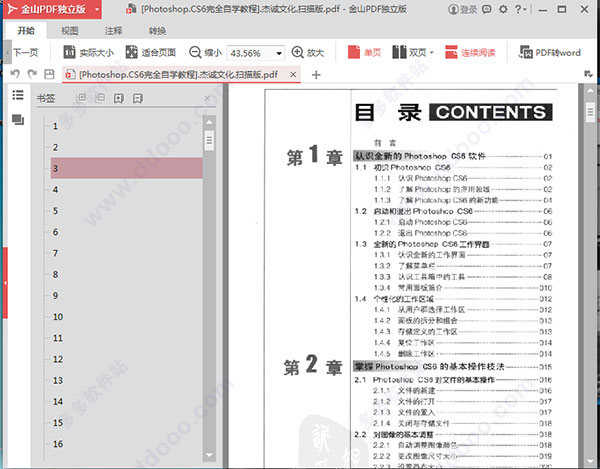Open the tab list dropdown at far right
Image resolution: width=600 pixels, height=469 pixels.
point(589,74)
